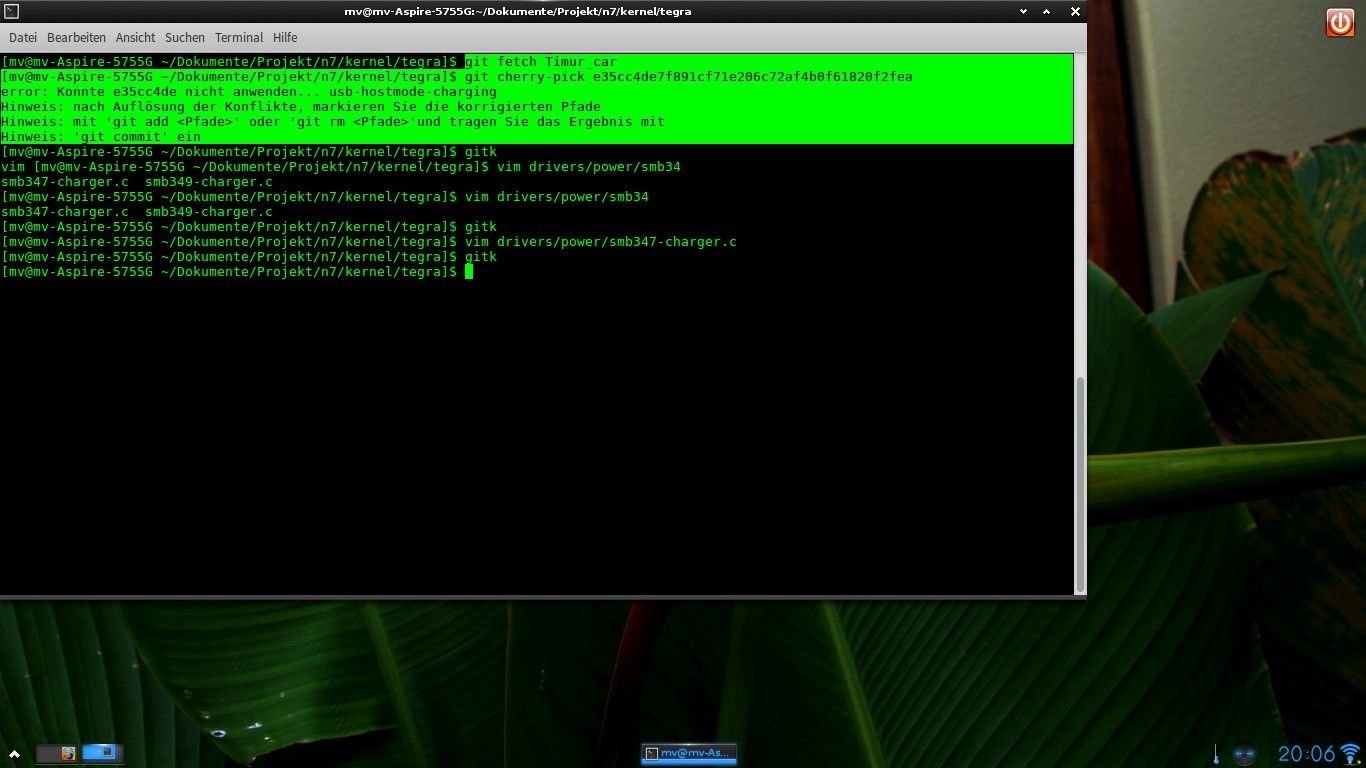
Task: Open the panel arrow menu at bottom-left
Action: (x=14, y=753)
